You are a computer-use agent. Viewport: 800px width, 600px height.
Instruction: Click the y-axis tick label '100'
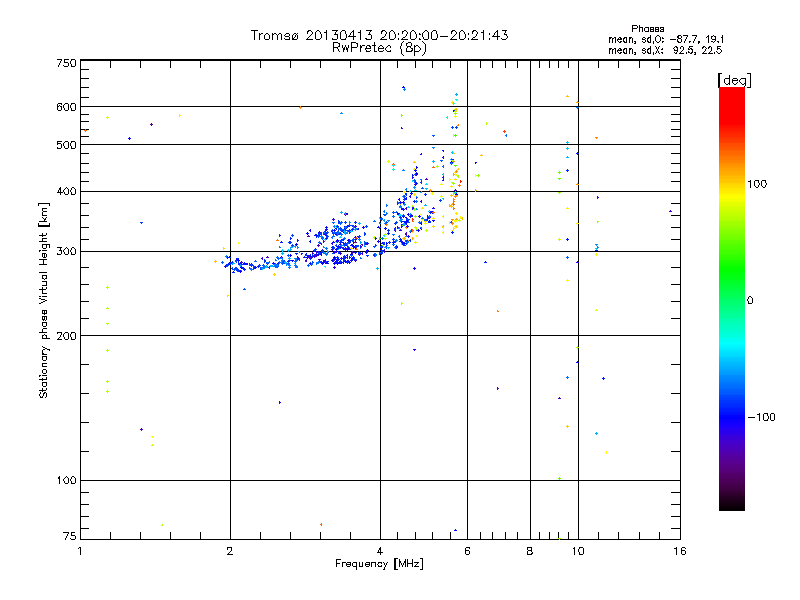pyautogui.click(x=66, y=481)
